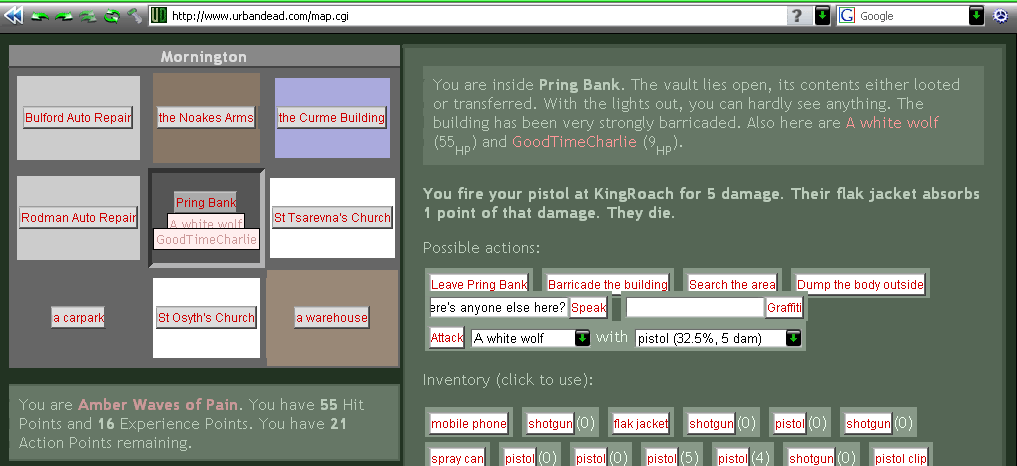Click Leave Pring Bank button

pos(479,284)
